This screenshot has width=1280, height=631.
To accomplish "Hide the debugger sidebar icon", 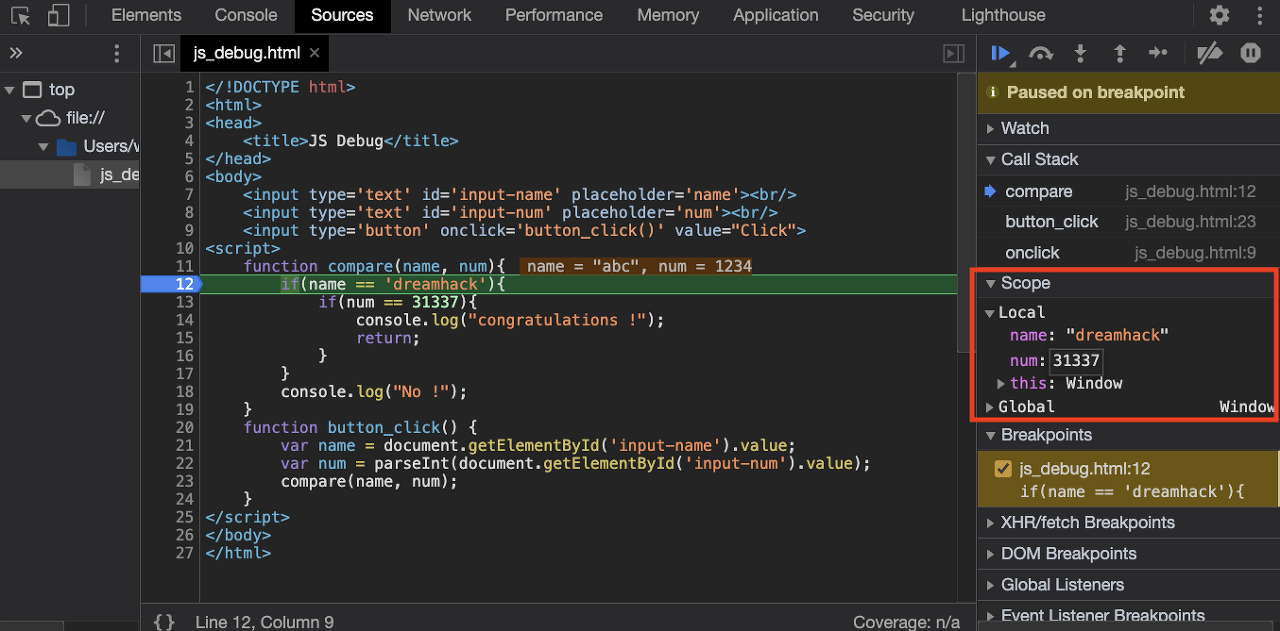I will coord(954,53).
